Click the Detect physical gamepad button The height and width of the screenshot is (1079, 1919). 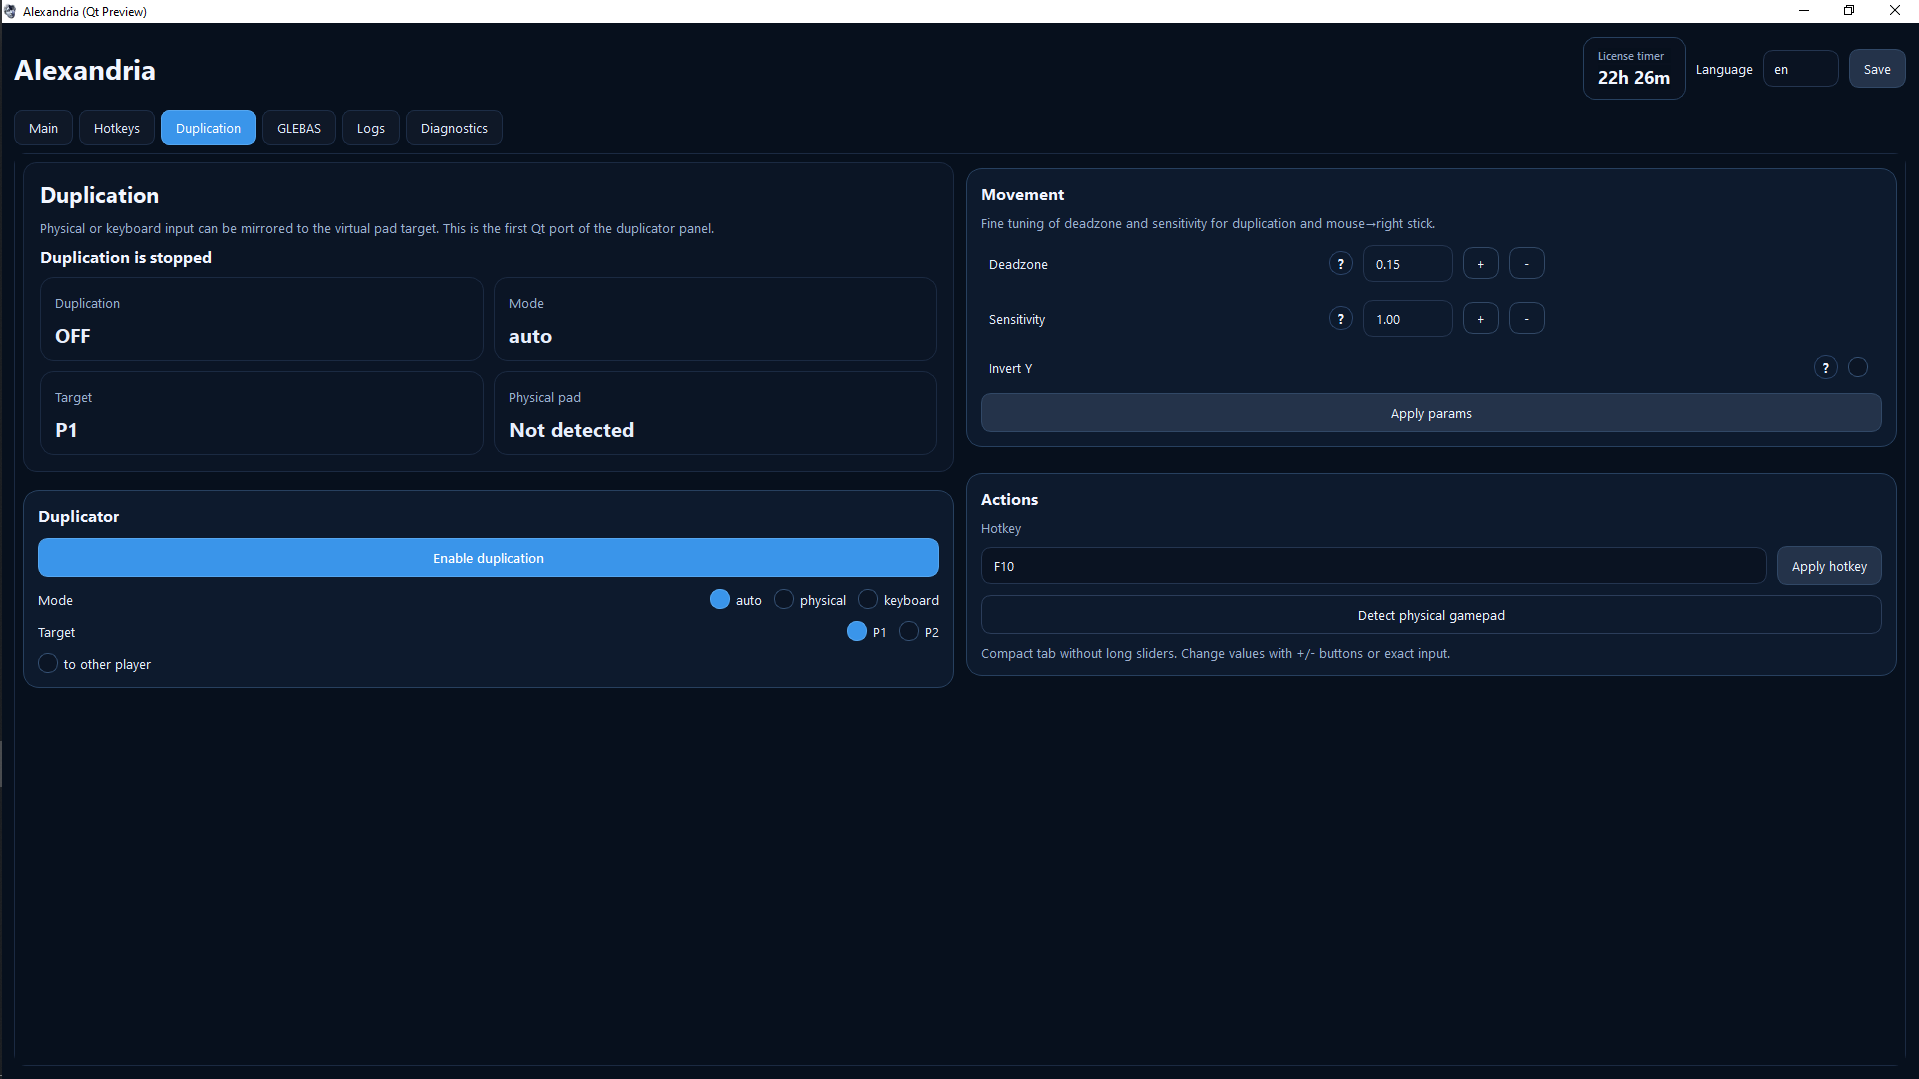tap(1430, 615)
